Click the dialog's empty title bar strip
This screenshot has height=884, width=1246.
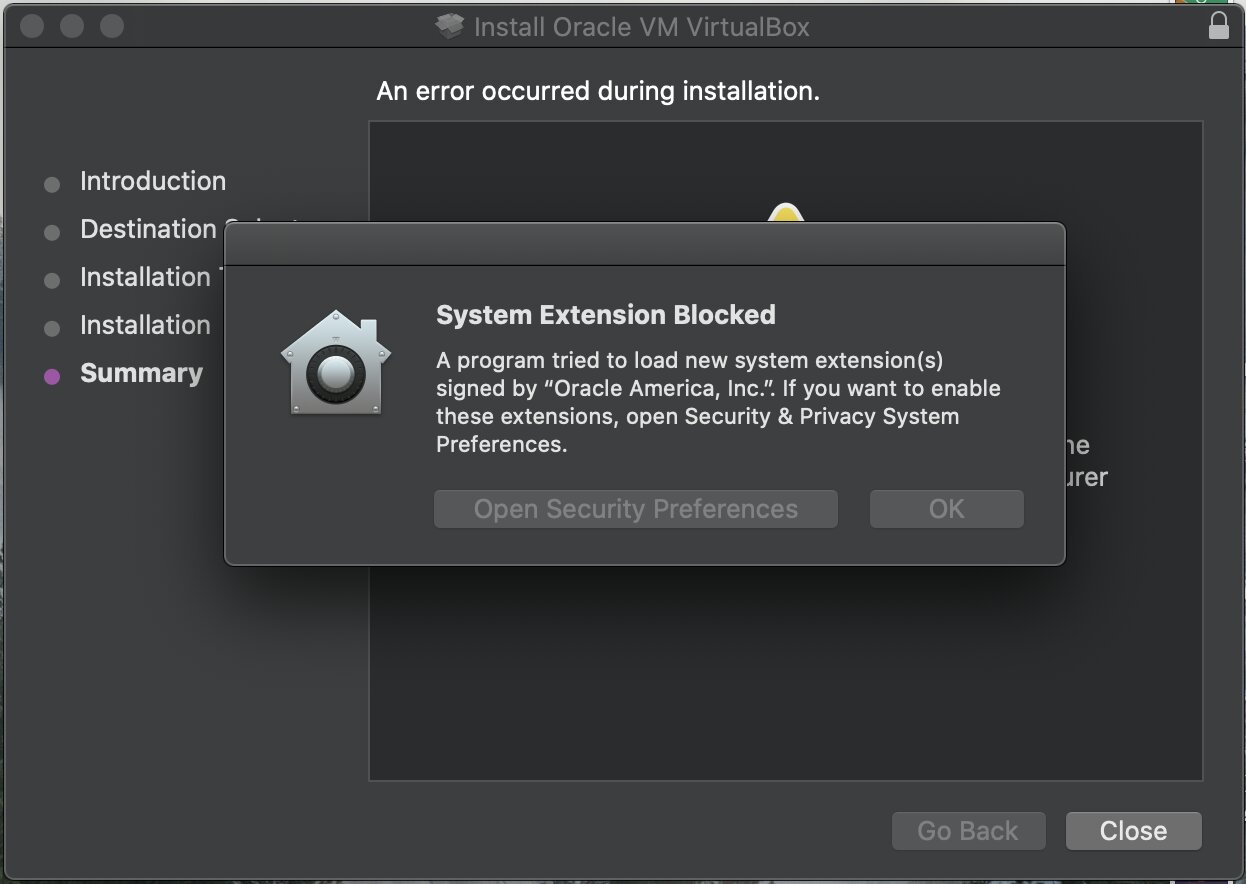(x=645, y=245)
